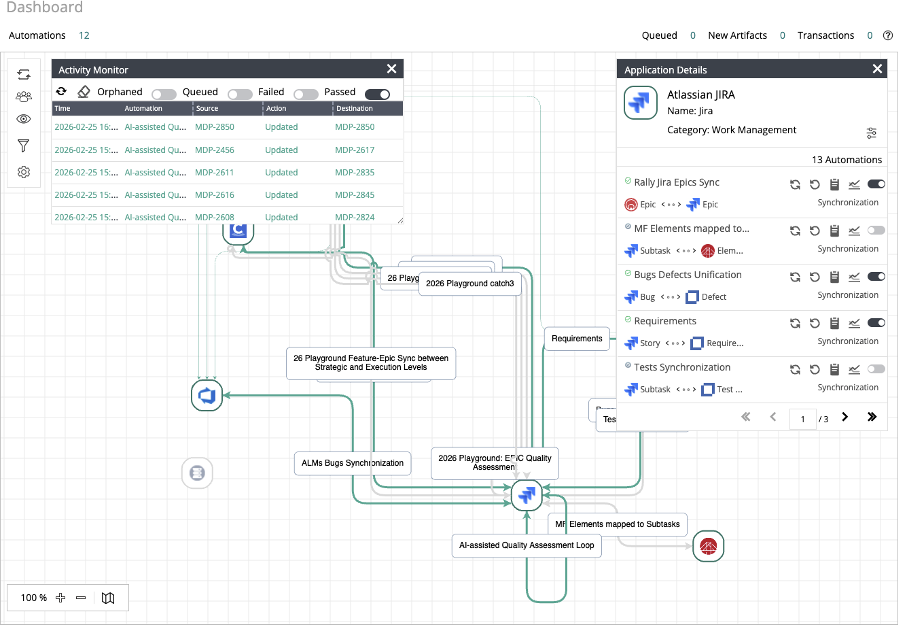Sort by the Automation column header
908x632 pixels.
coord(144,109)
